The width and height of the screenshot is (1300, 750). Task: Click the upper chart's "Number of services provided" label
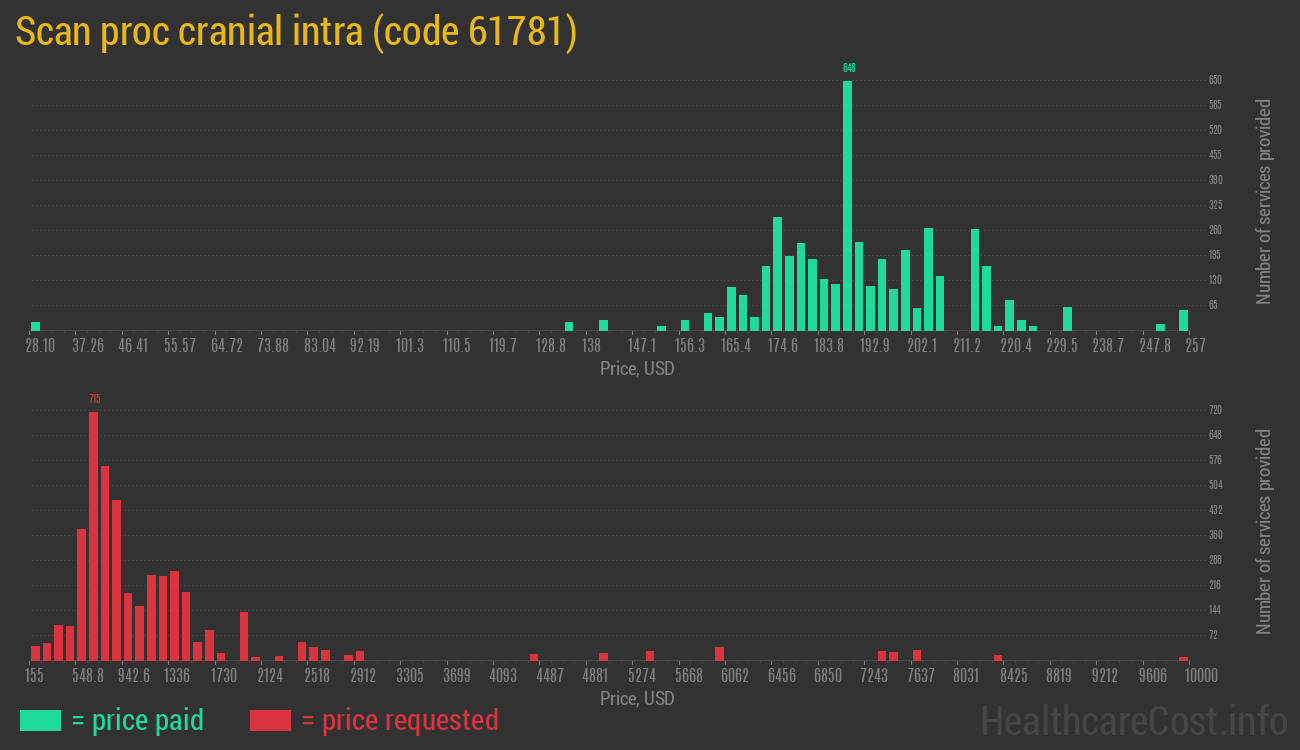click(1264, 201)
